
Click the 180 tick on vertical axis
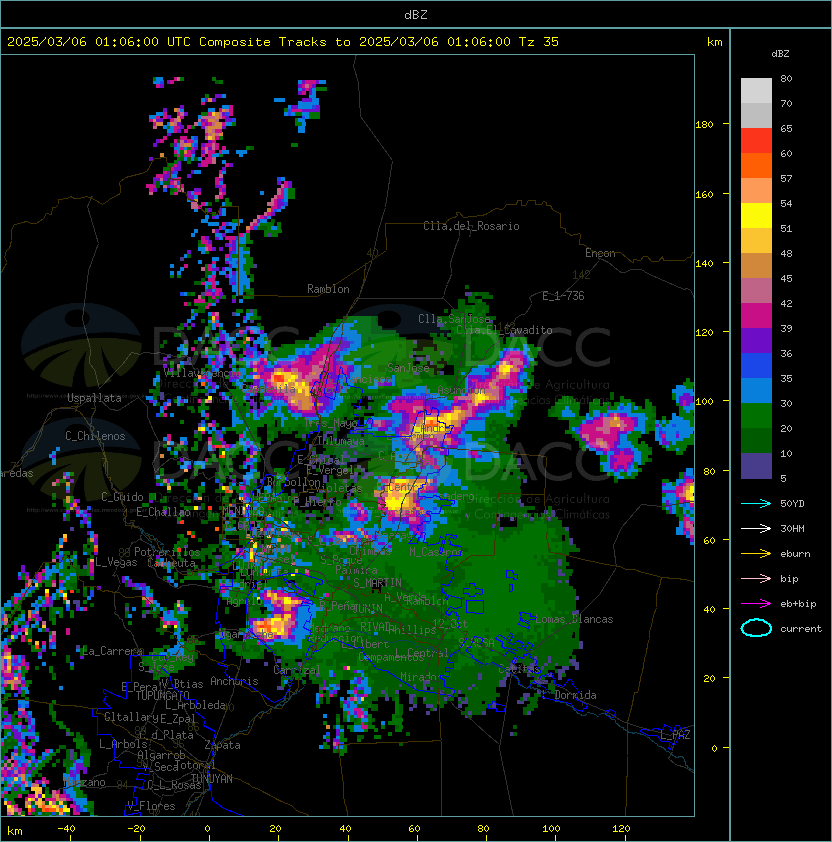click(x=704, y=125)
